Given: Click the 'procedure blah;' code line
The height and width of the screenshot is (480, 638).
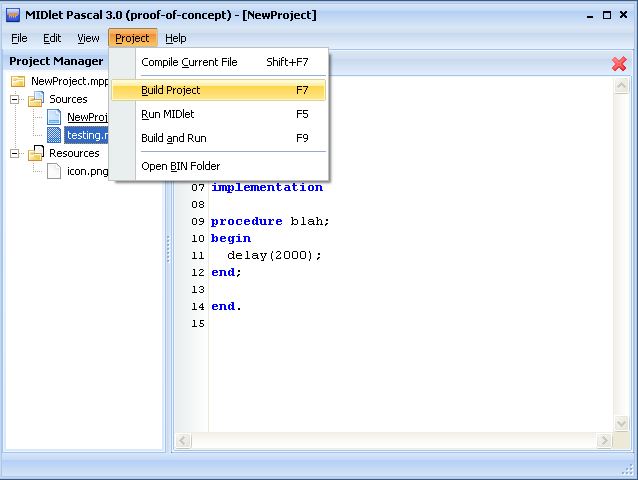Looking at the screenshot, I should [x=270, y=222].
